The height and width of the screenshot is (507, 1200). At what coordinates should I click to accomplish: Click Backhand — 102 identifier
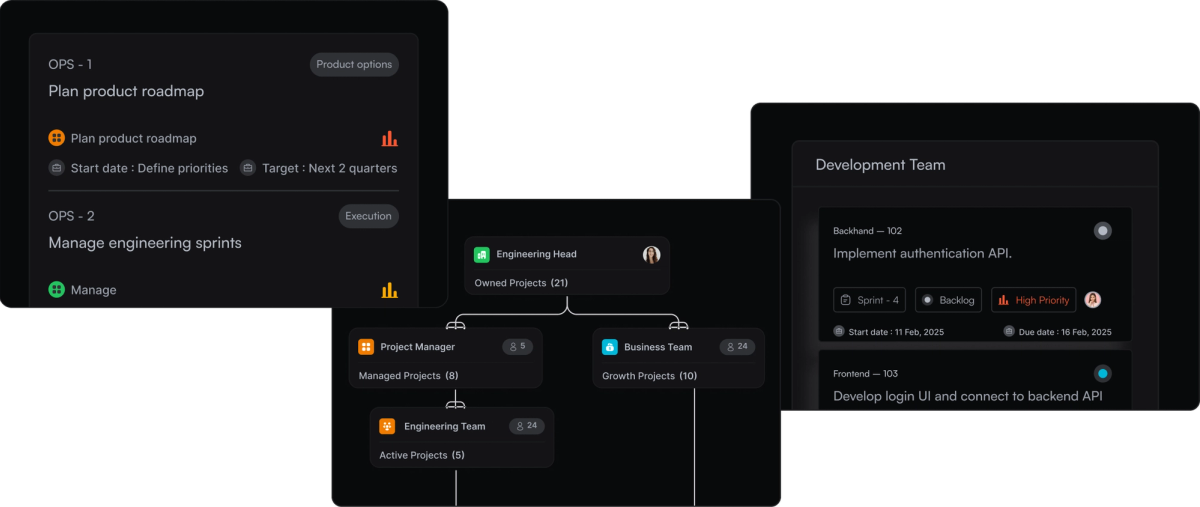[x=868, y=231]
